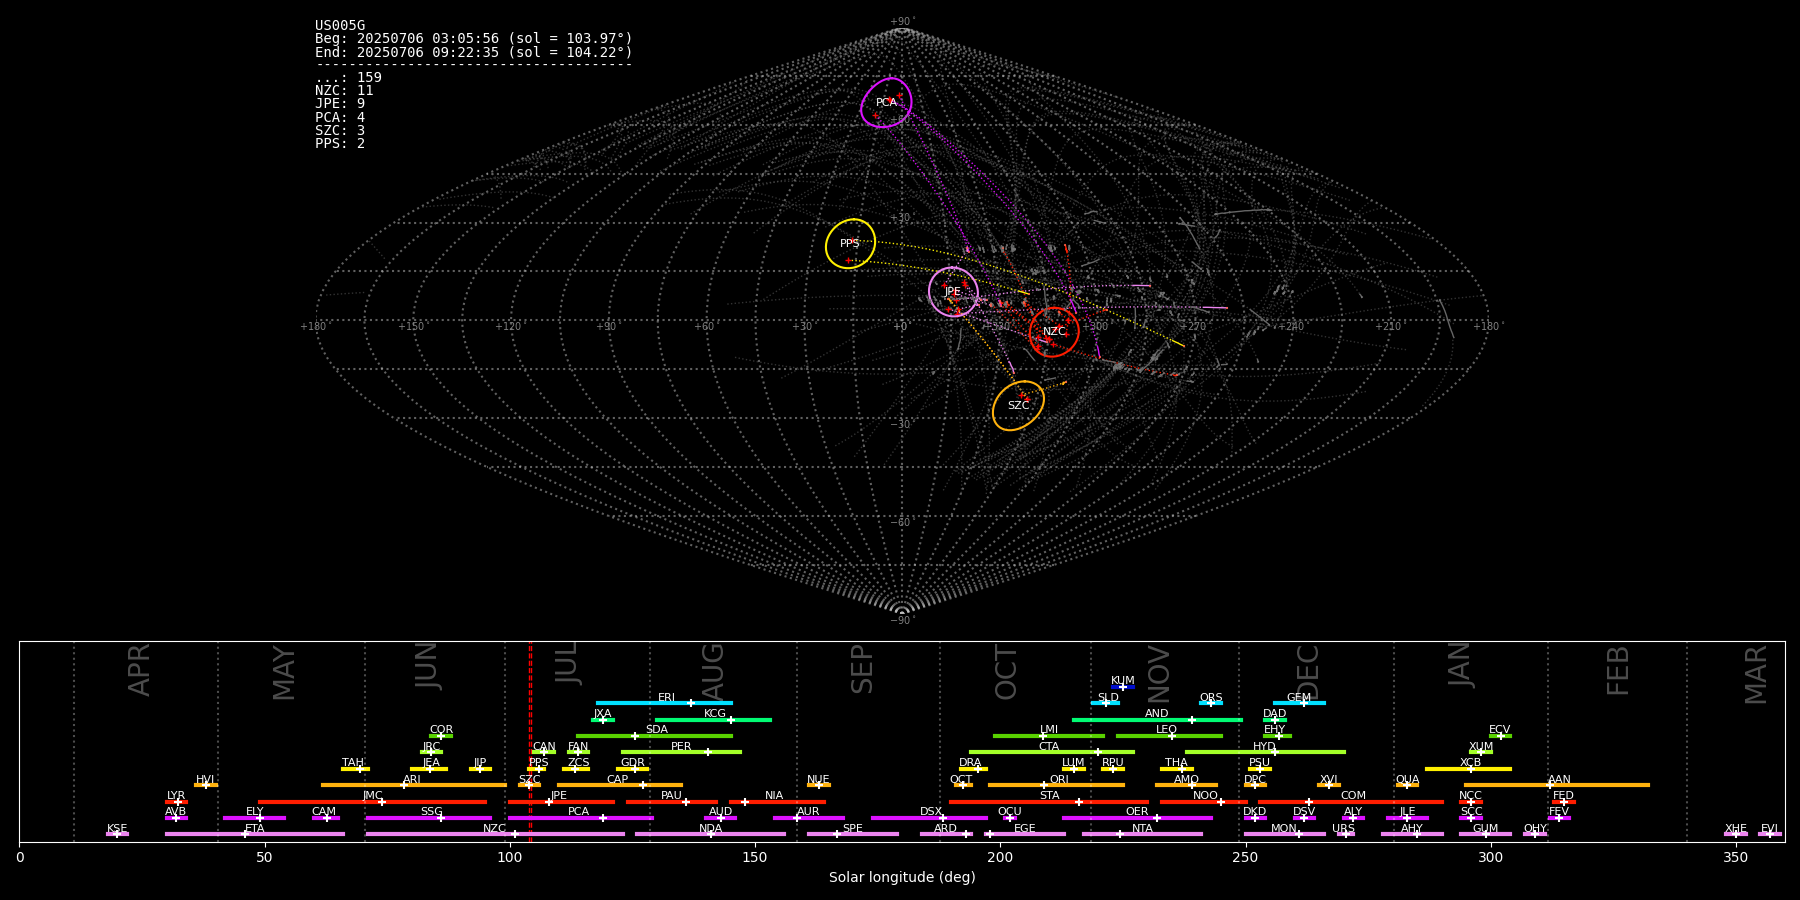Click the yellow PPS radiant circle on map

click(x=850, y=244)
